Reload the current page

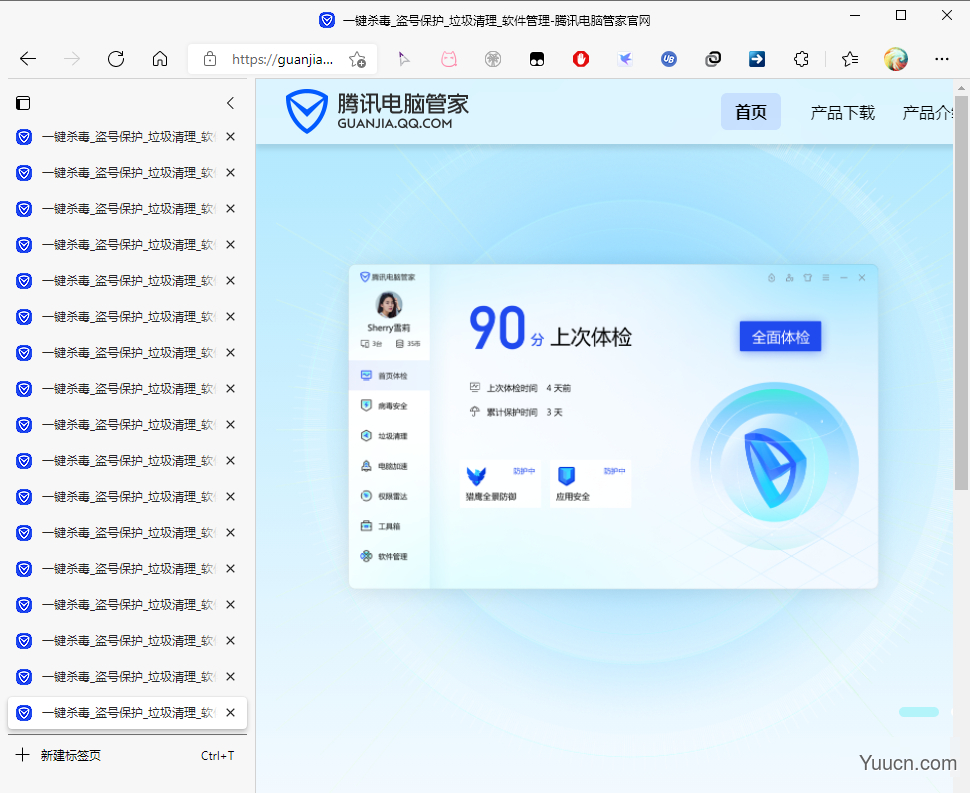click(116, 59)
